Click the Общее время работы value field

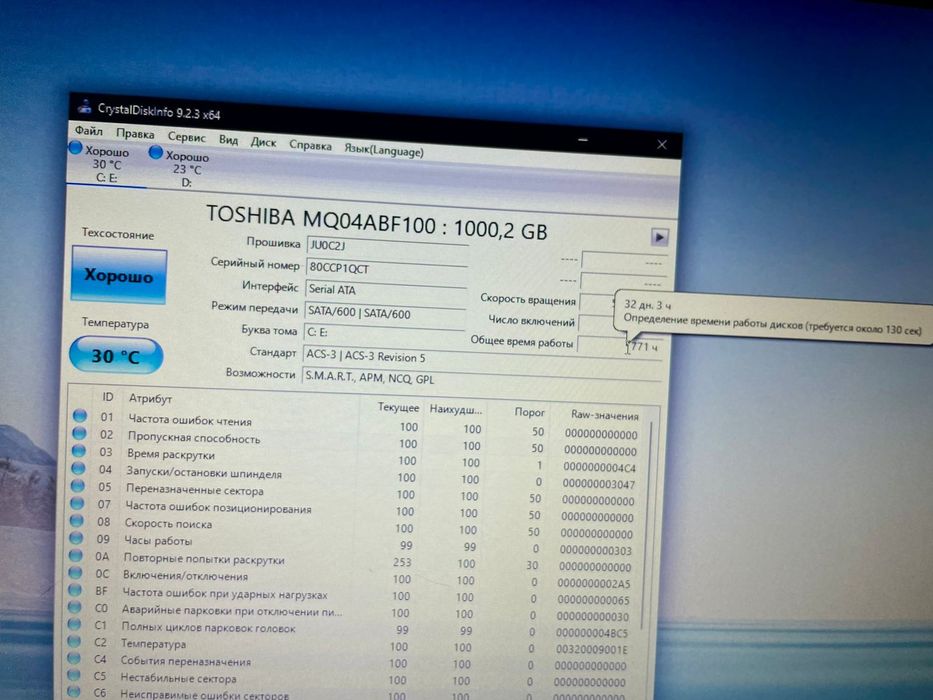(619, 346)
